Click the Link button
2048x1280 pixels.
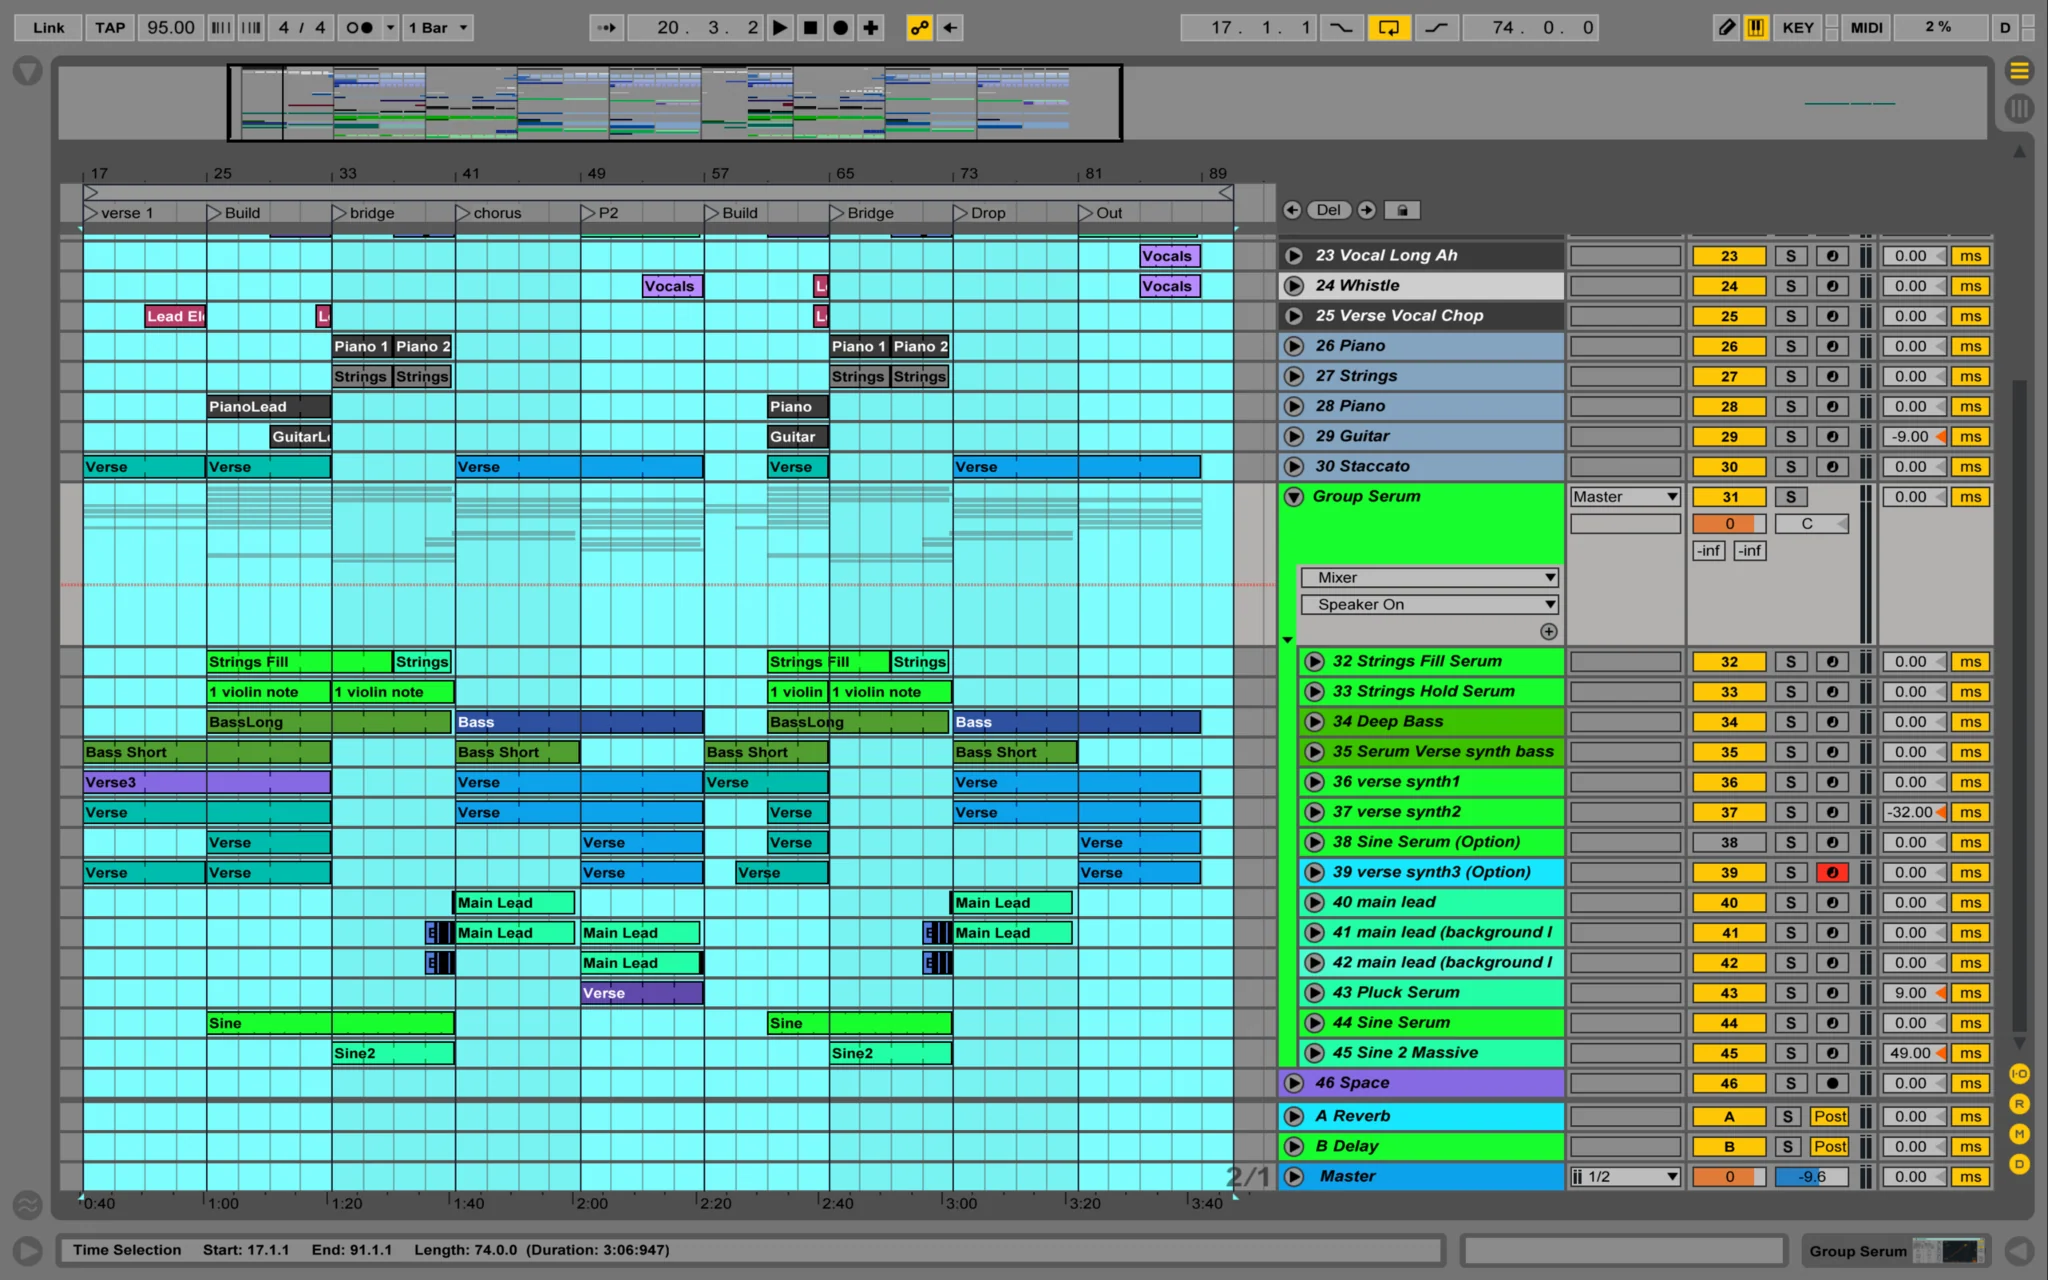(x=48, y=28)
